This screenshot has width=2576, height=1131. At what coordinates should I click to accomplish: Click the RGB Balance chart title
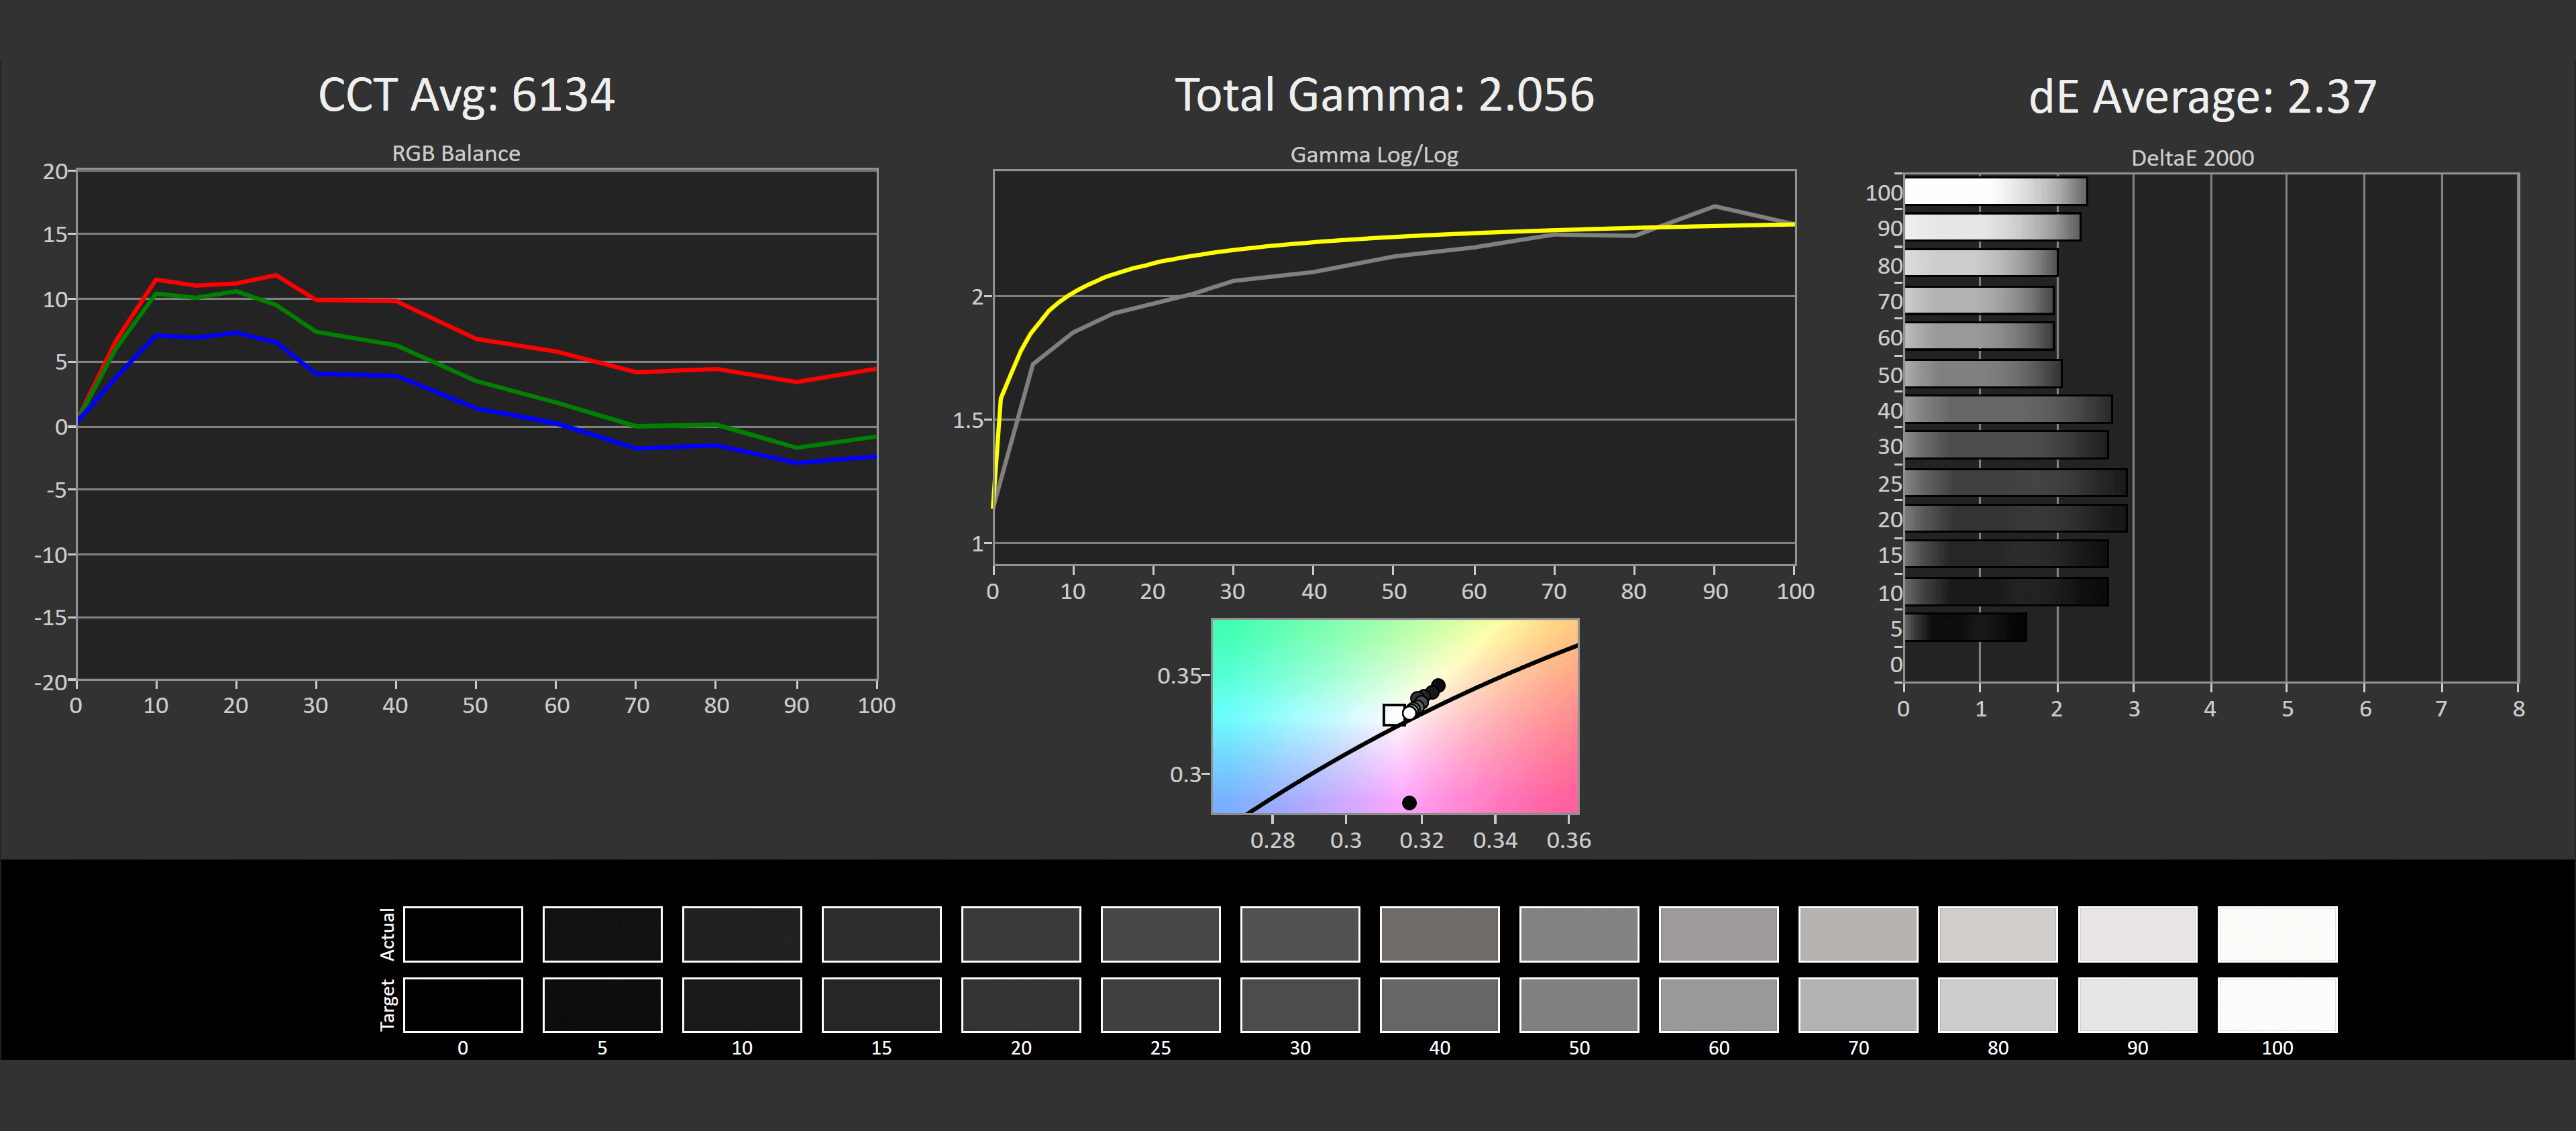pyautogui.click(x=456, y=153)
